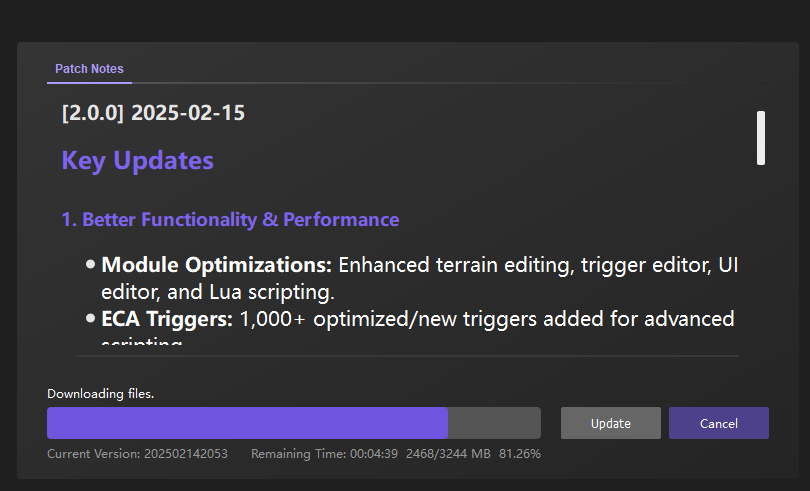The height and width of the screenshot is (491, 810).
Task: Click the Downloading files status label
Action: tap(101, 394)
